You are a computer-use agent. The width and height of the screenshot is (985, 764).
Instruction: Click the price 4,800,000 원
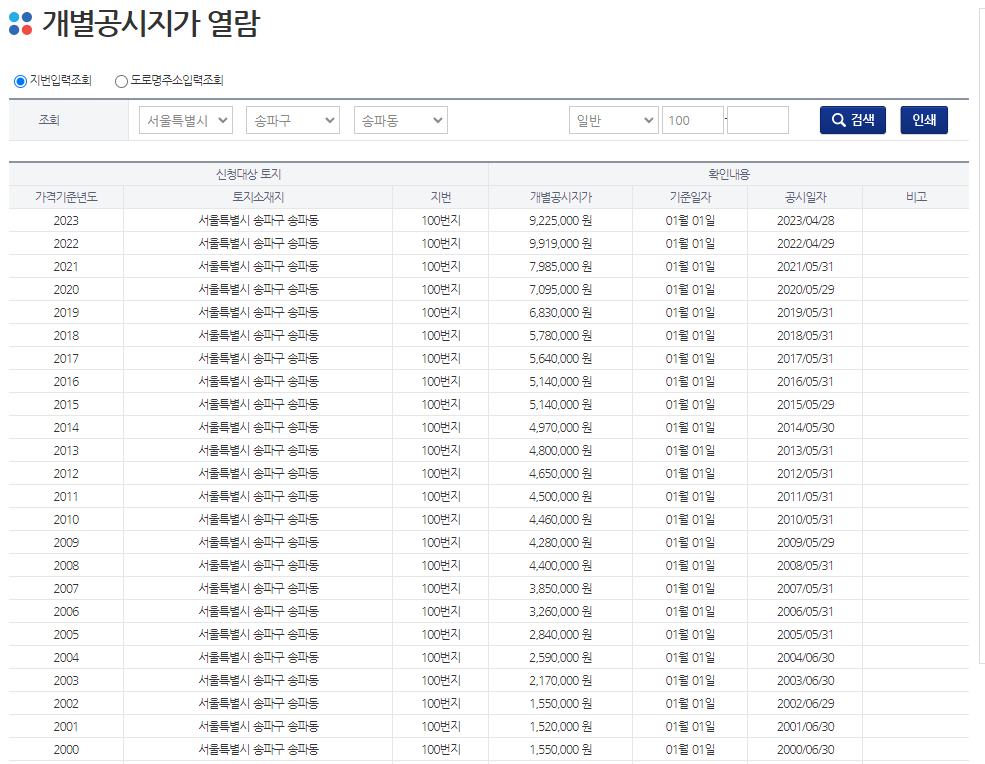[x=560, y=450]
